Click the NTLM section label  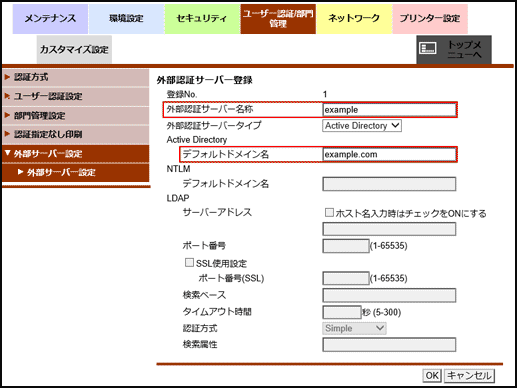pyautogui.click(x=178, y=169)
